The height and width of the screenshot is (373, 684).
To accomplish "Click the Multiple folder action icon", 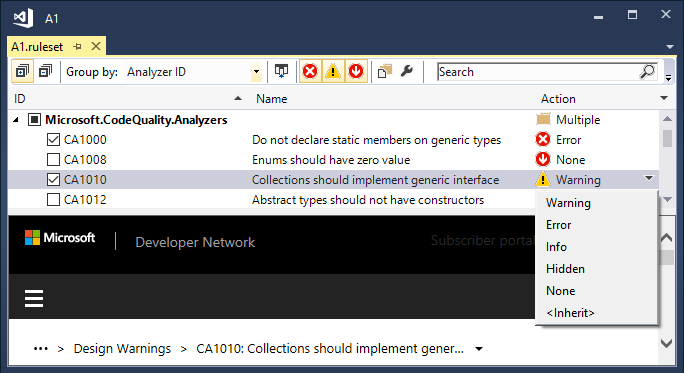I will [543, 119].
